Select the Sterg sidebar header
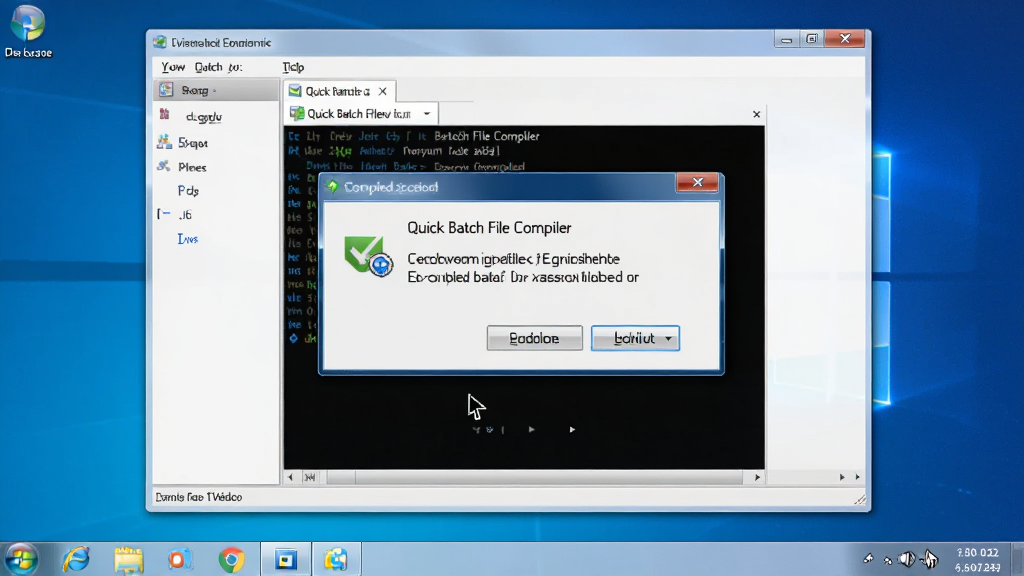 tap(216, 90)
